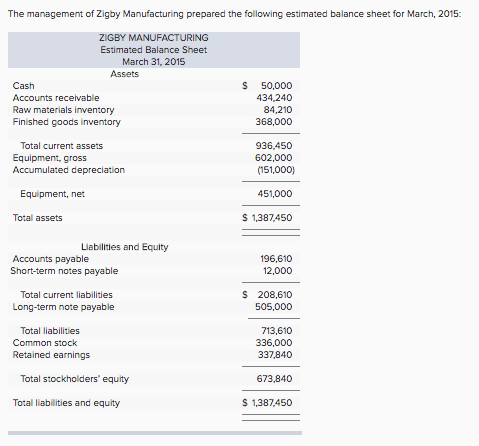Click the value $208,610

point(267,295)
